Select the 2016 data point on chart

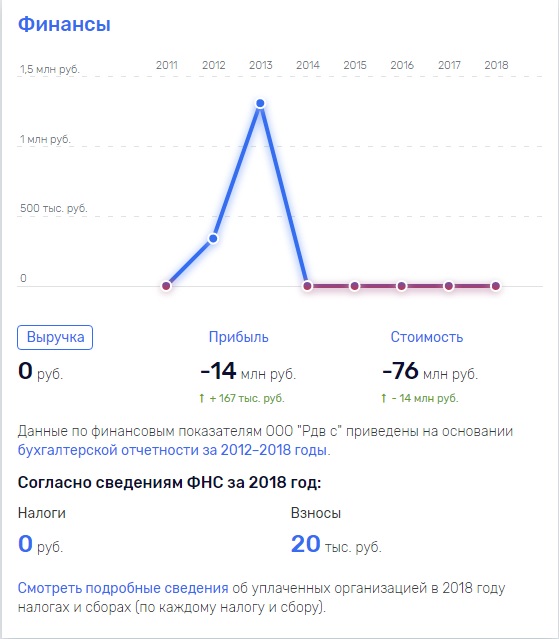click(402, 286)
